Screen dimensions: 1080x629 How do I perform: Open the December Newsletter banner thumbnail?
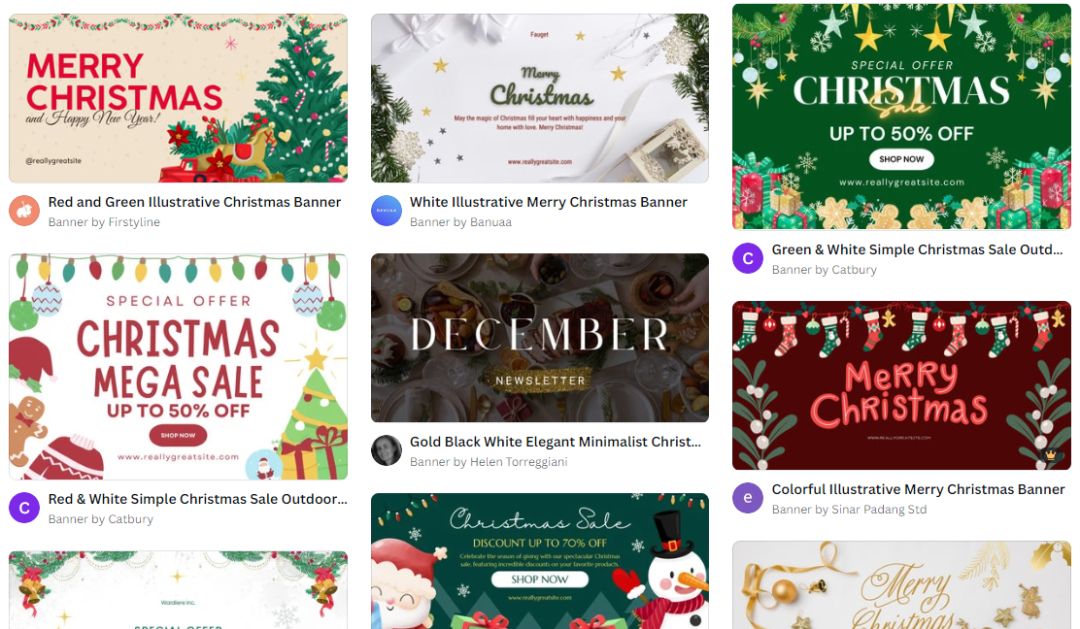(540, 338)
